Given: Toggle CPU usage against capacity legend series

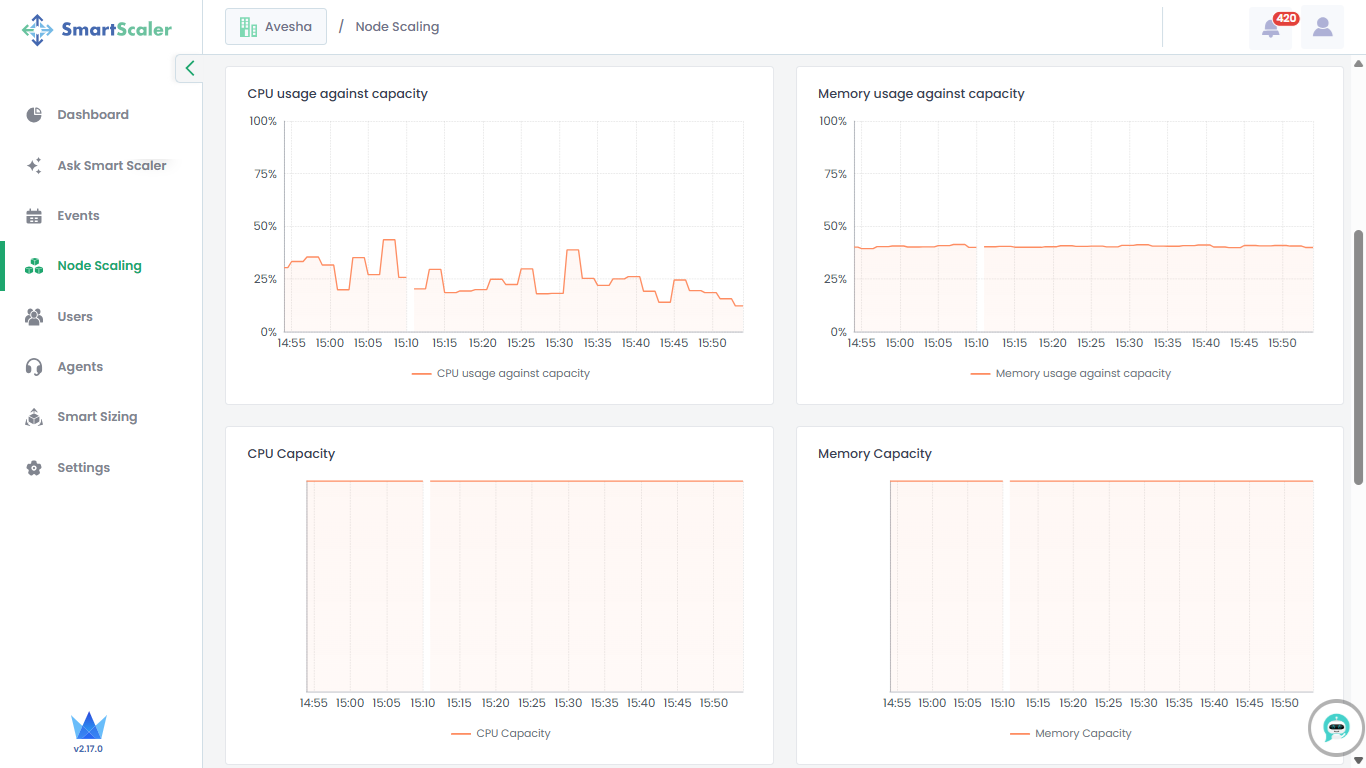Looking at the screenshot, I should pyautogui.click(x=501, y=374).
